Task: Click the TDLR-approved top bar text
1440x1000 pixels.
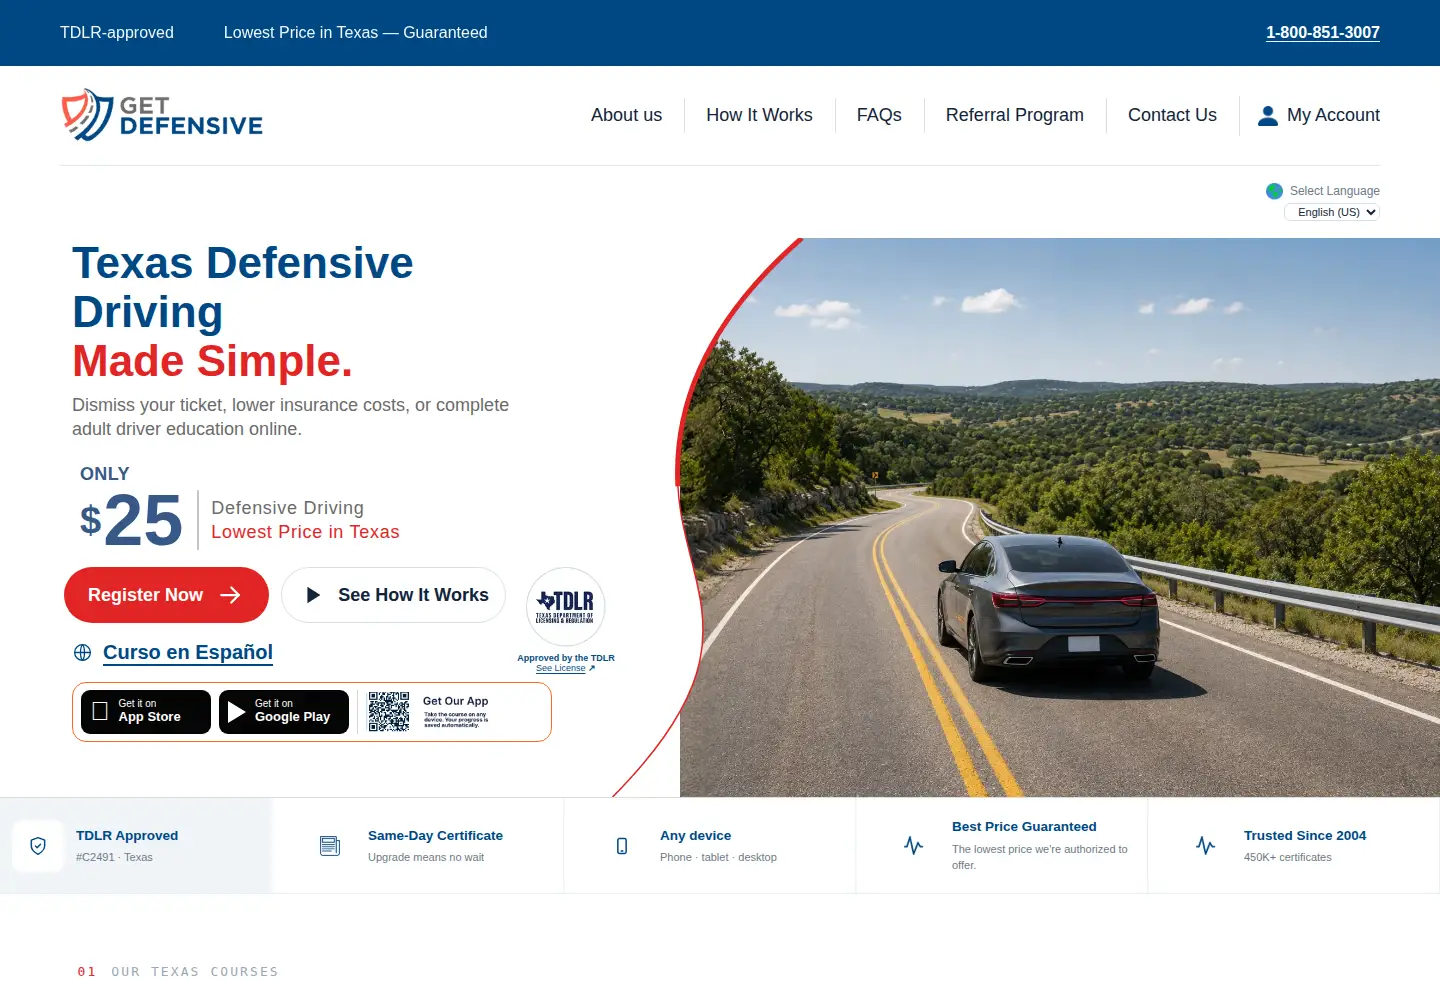Action: point(117,32)
